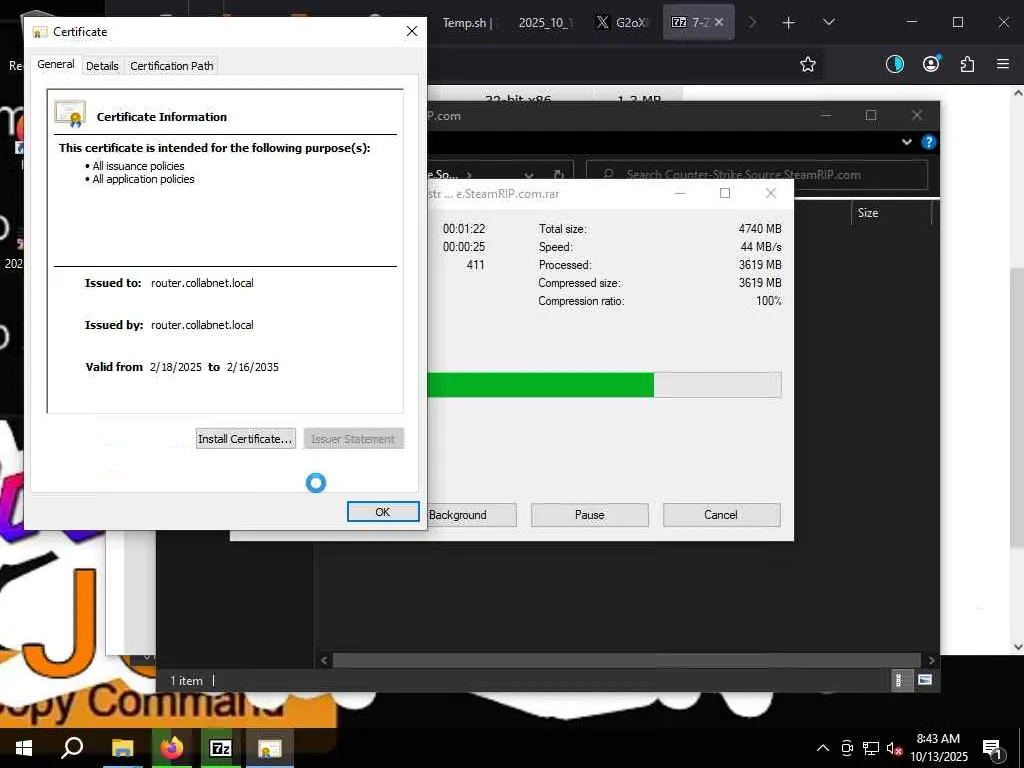The height and width of the screenshot is (768, 1024).
Task: Switch to the Details tab in Certificate dialog
Action: (x=102, y=66)
